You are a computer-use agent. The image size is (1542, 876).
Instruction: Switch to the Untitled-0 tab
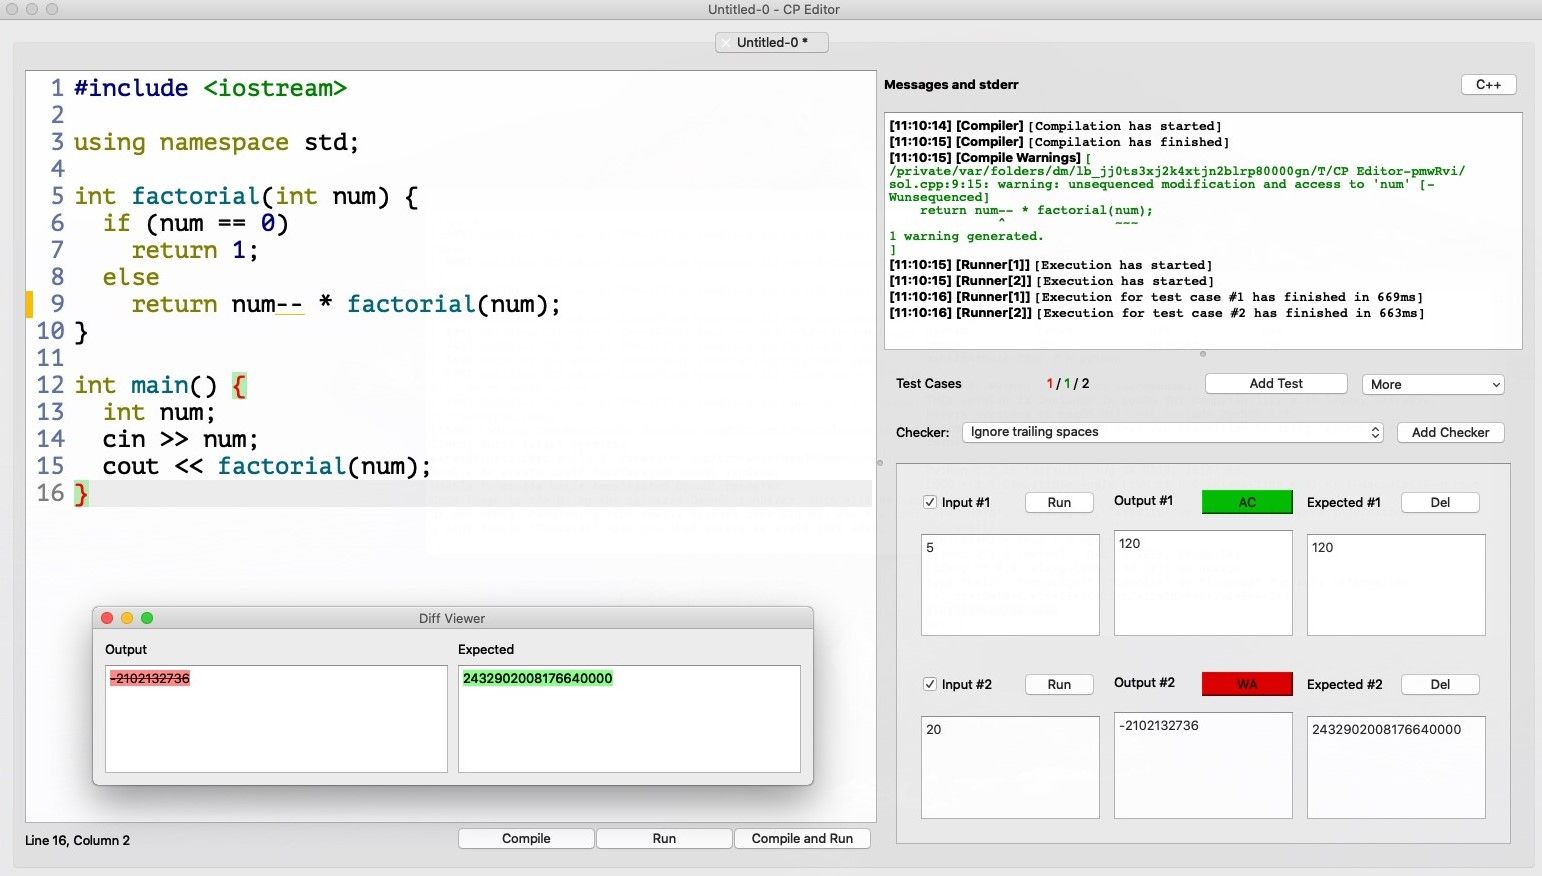click(772, 43)
